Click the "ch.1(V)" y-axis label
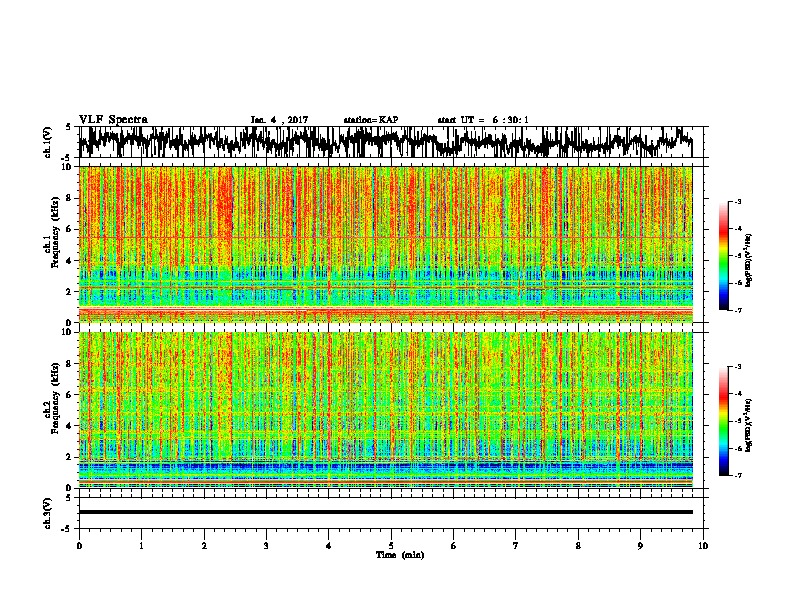Screen dimensions: 792x612 coord(48,142)
